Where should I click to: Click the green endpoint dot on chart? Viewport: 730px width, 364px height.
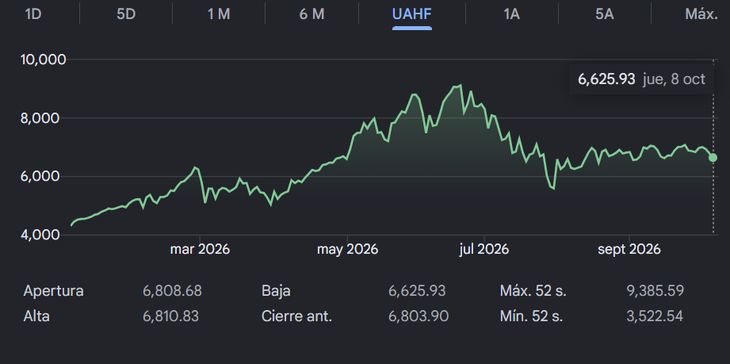click(x=713, y=158)
